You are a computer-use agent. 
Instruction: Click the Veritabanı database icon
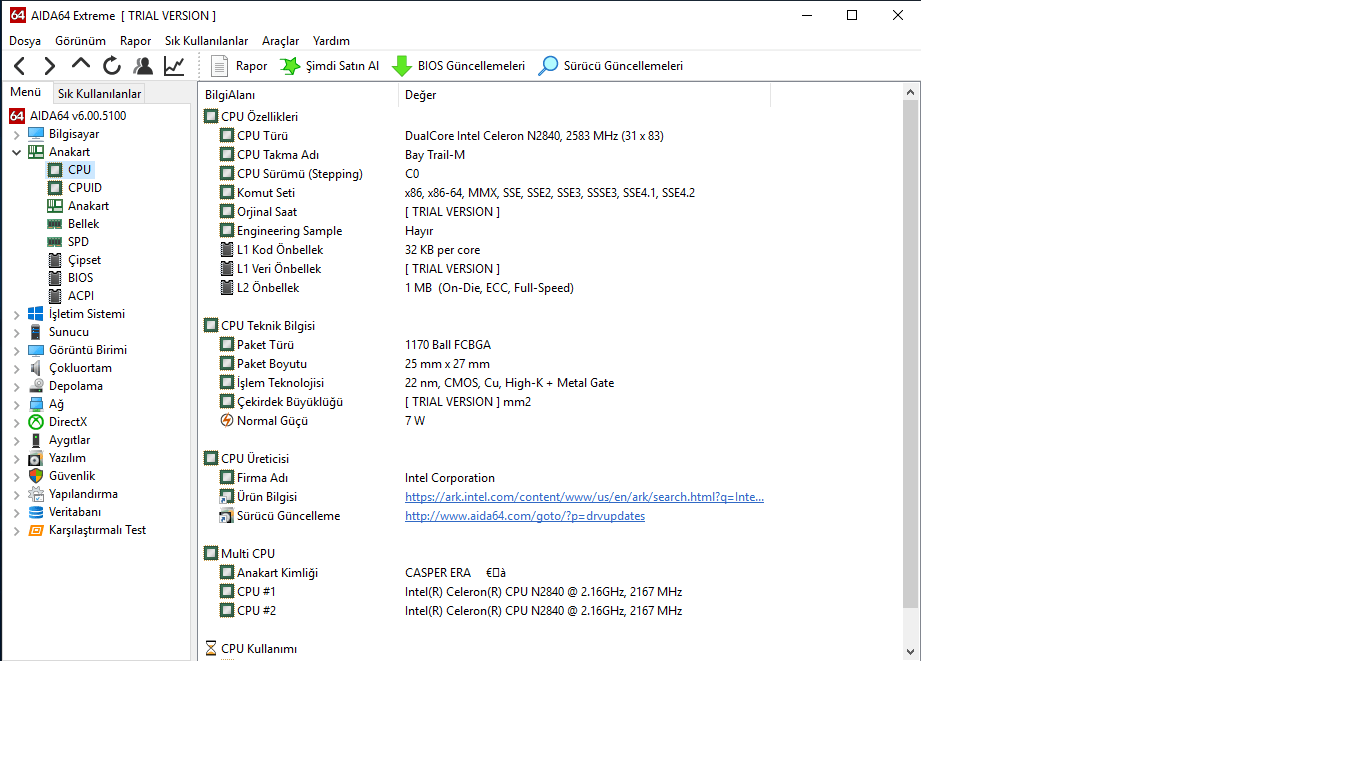coord(36,512)
